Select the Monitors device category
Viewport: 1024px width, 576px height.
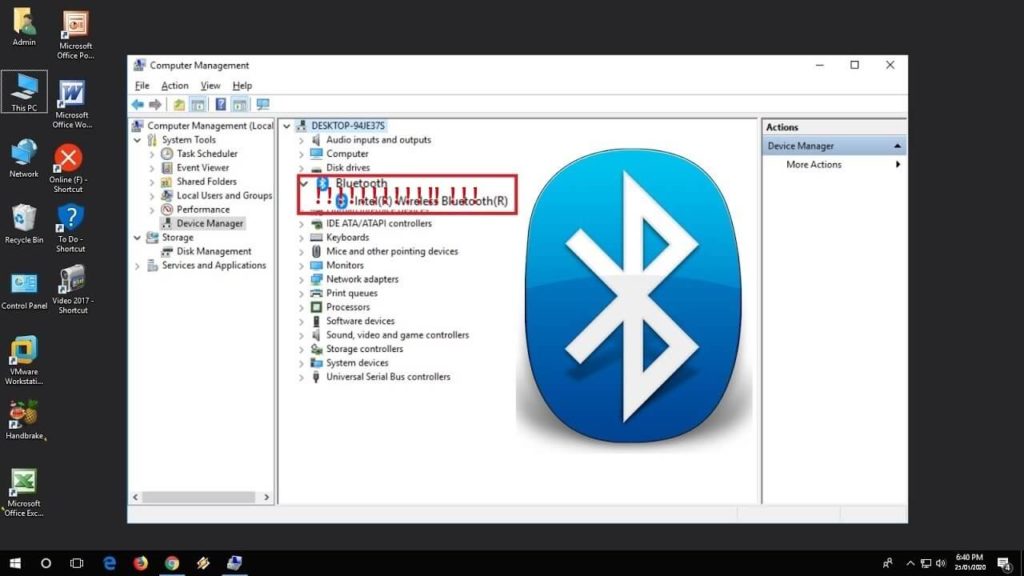tap(345, 265)
